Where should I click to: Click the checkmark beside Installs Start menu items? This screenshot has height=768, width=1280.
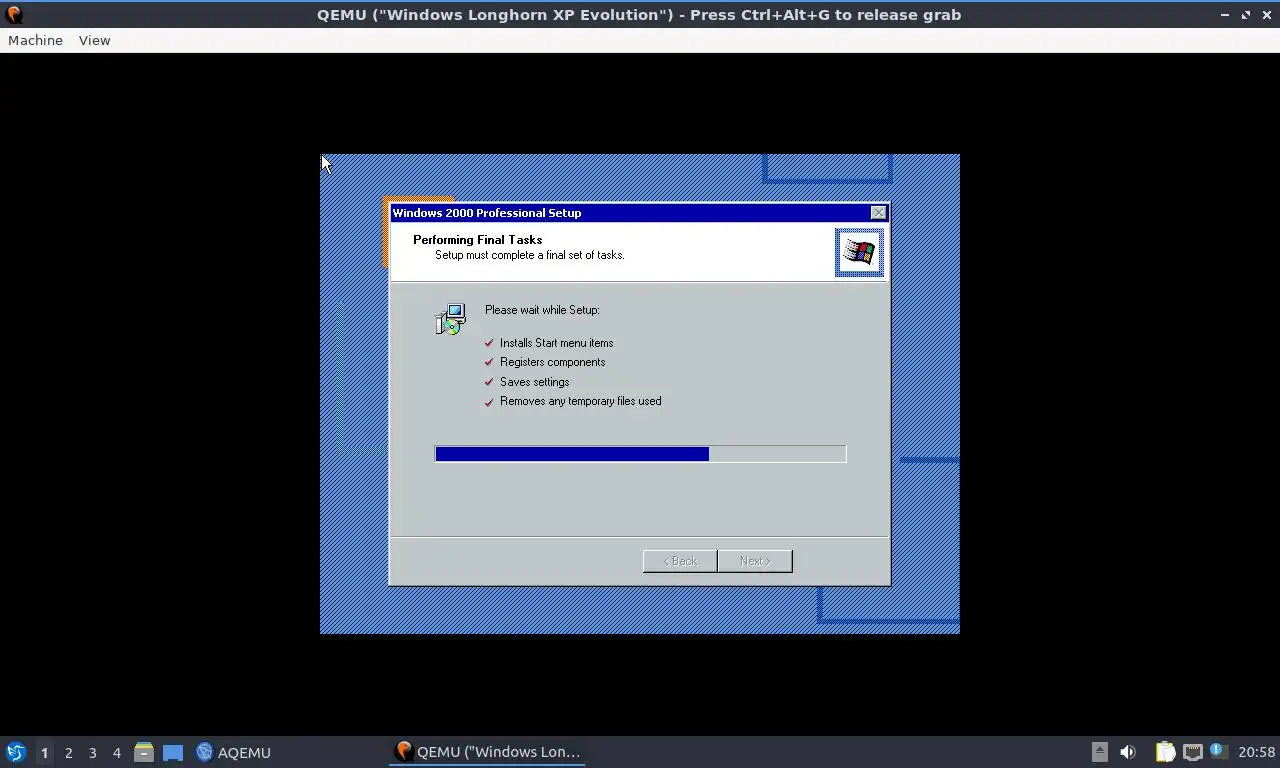coord(489,343)
